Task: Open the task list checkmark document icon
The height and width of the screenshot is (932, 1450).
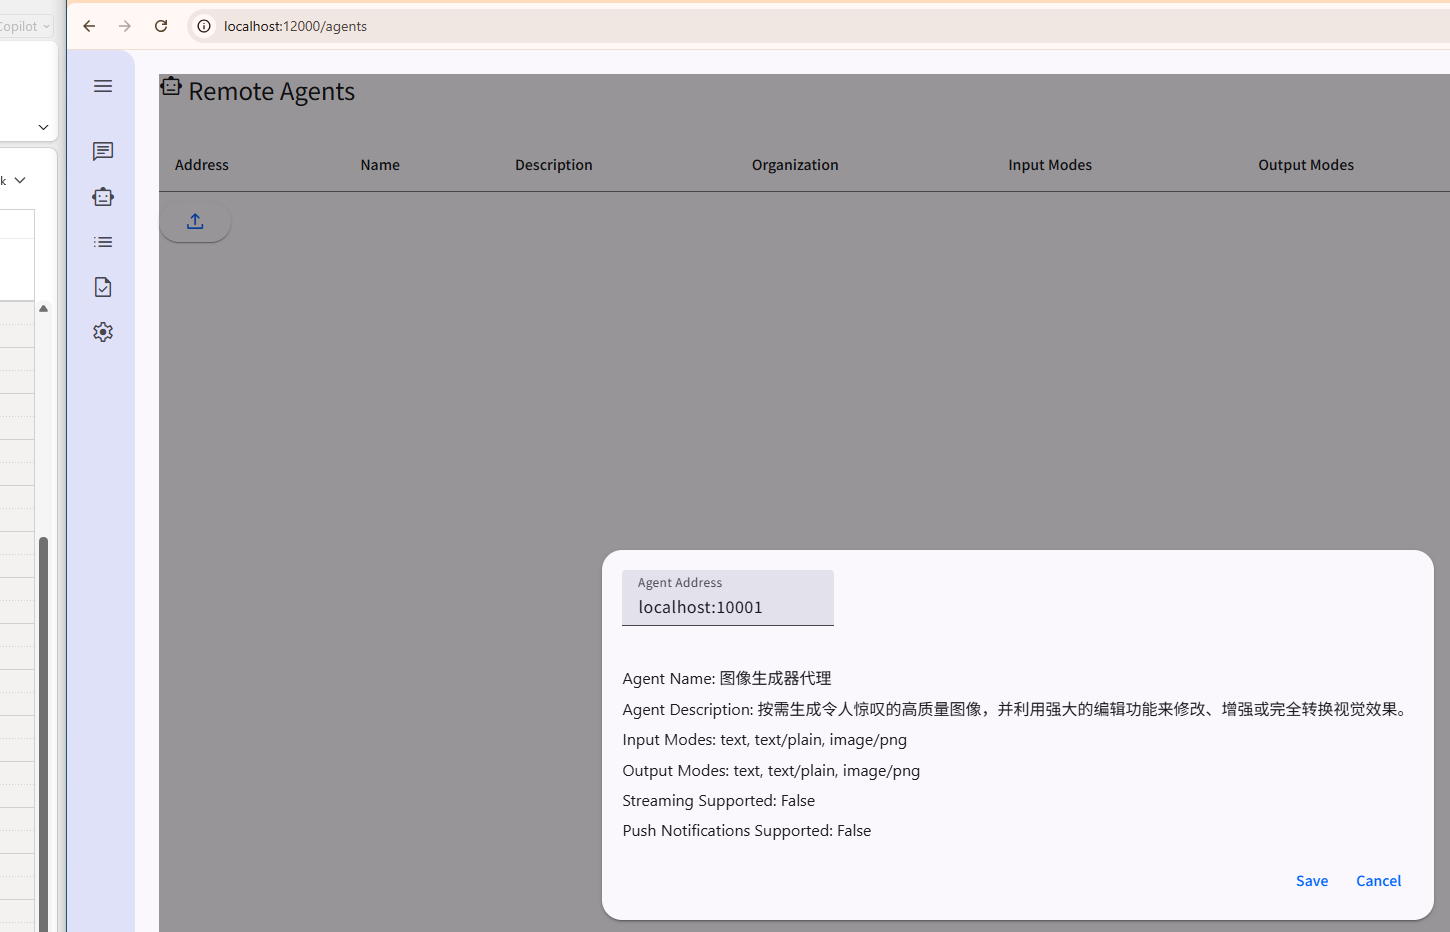Action: [x=103, y=287]
